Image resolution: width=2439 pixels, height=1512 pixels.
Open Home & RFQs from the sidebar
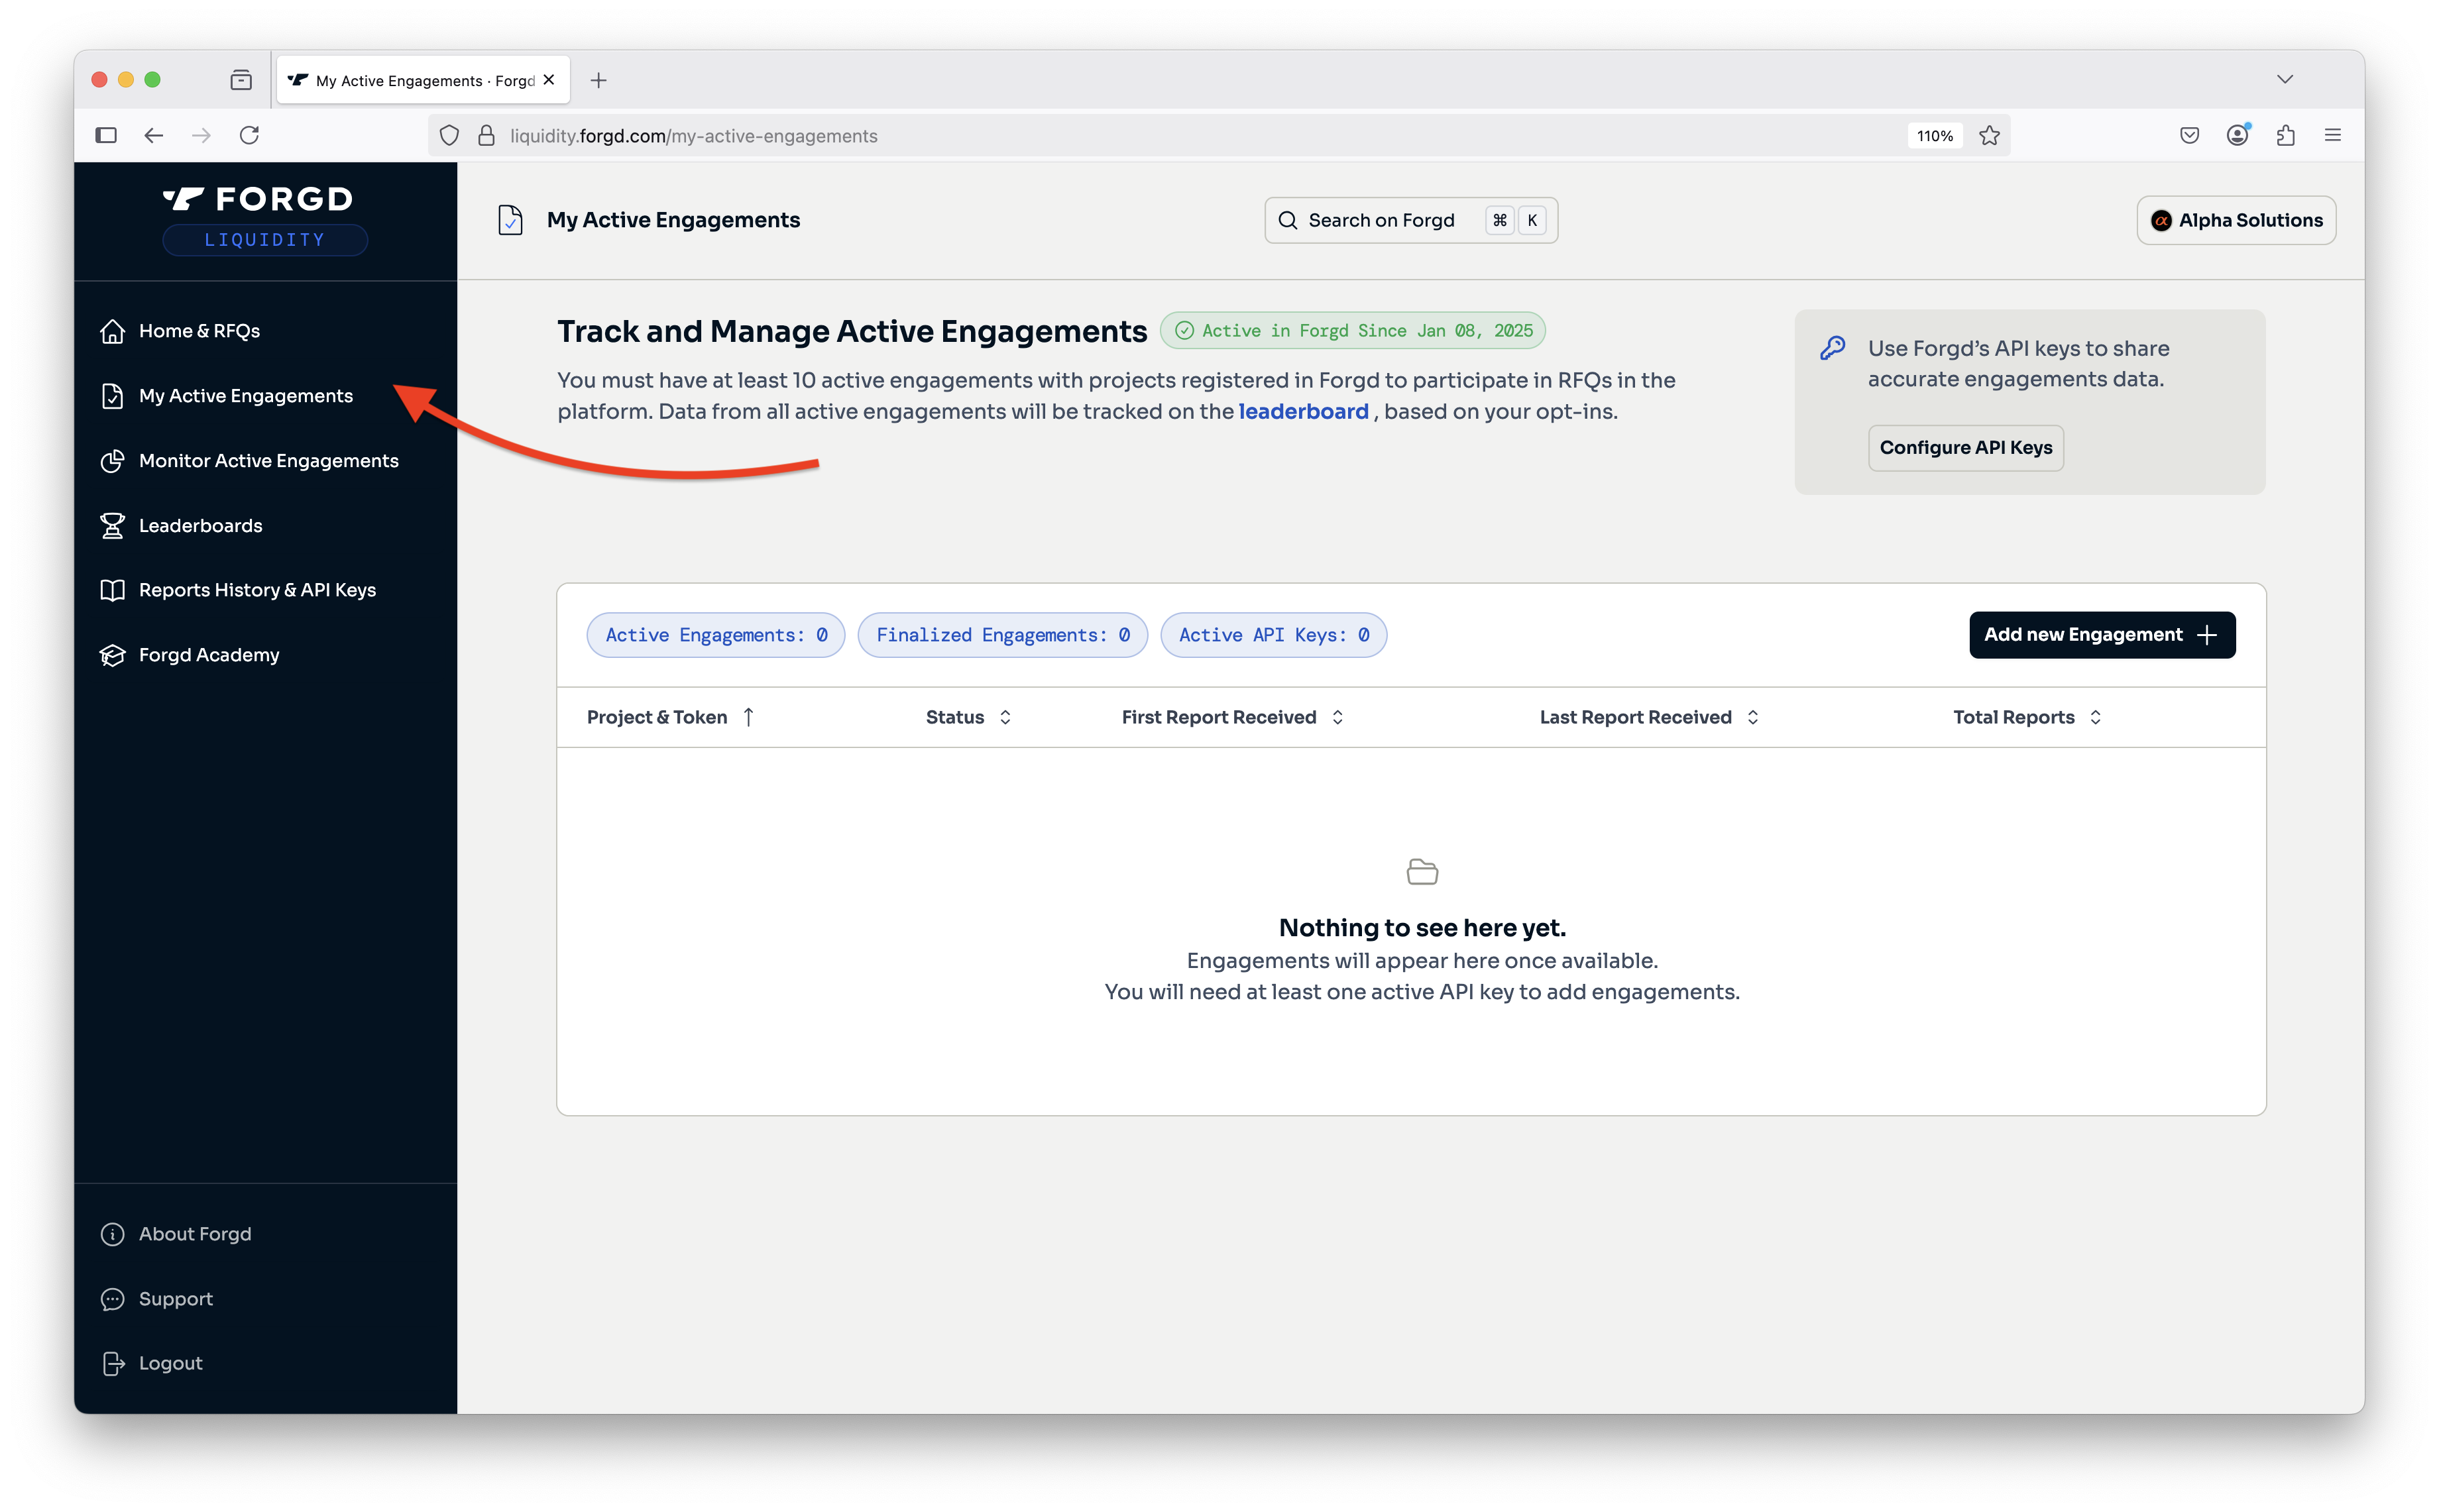[199, 331]
